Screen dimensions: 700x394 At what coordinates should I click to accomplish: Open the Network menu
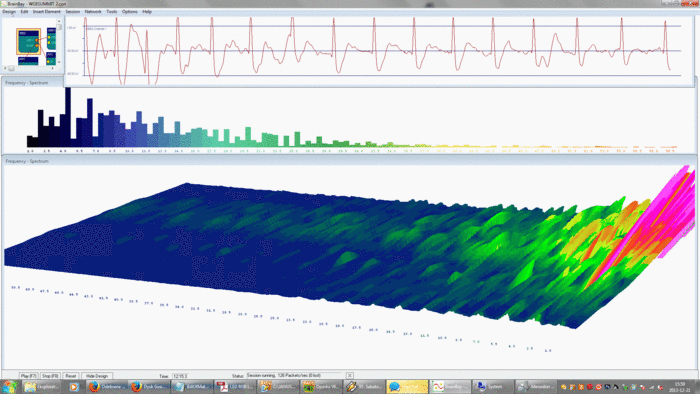tap(93, 12)
